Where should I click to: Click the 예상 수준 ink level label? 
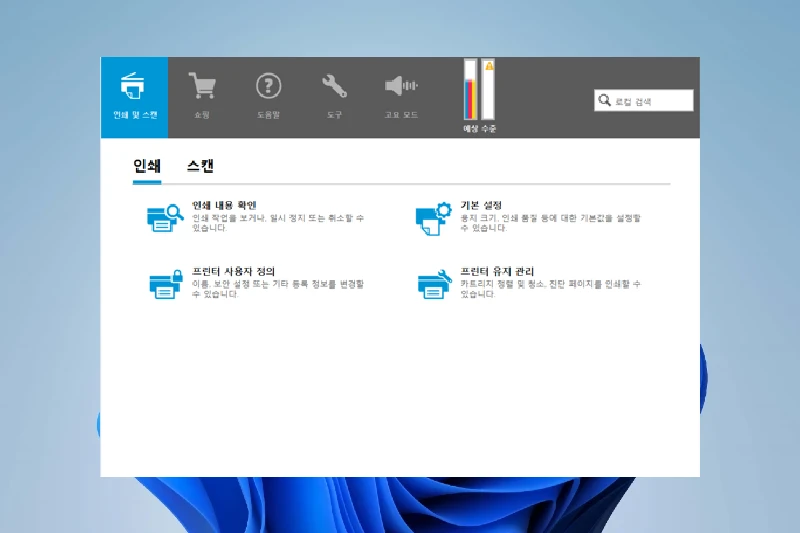(x=479, y=129)
